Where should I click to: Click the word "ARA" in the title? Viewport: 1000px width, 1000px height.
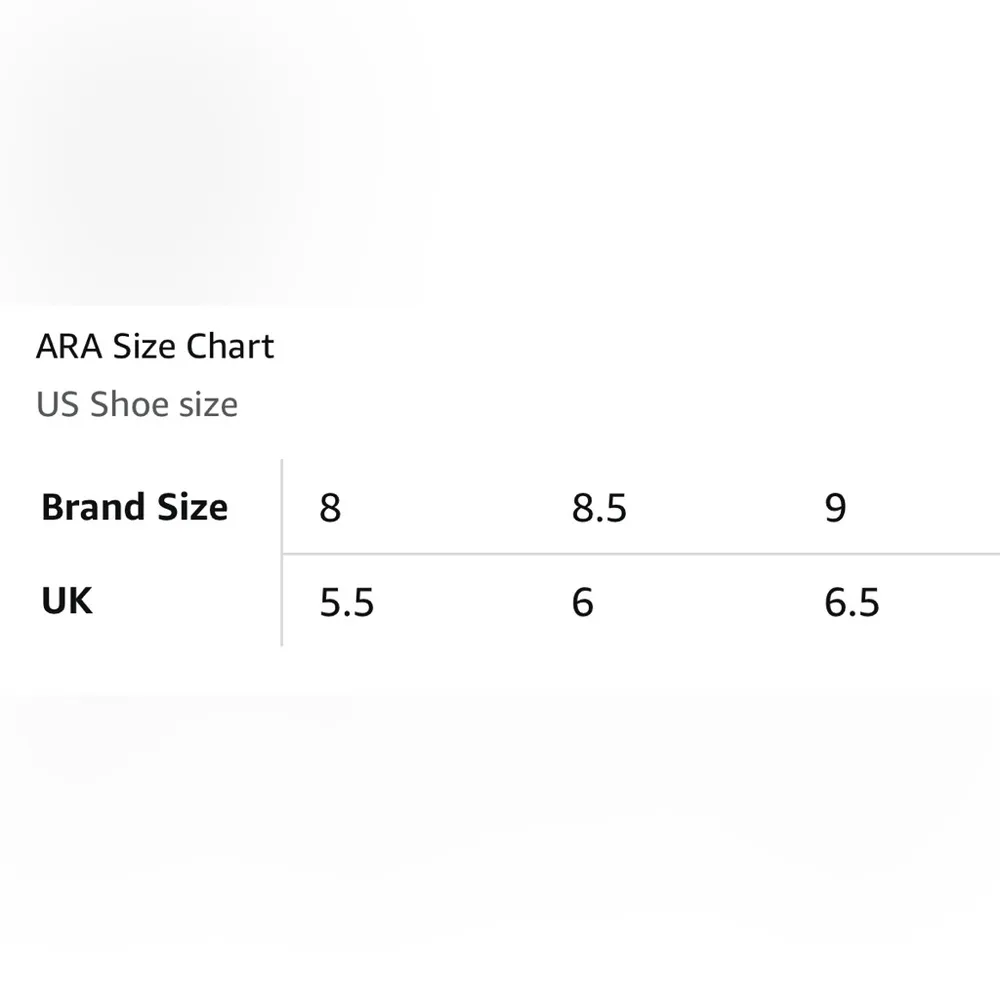68,347
